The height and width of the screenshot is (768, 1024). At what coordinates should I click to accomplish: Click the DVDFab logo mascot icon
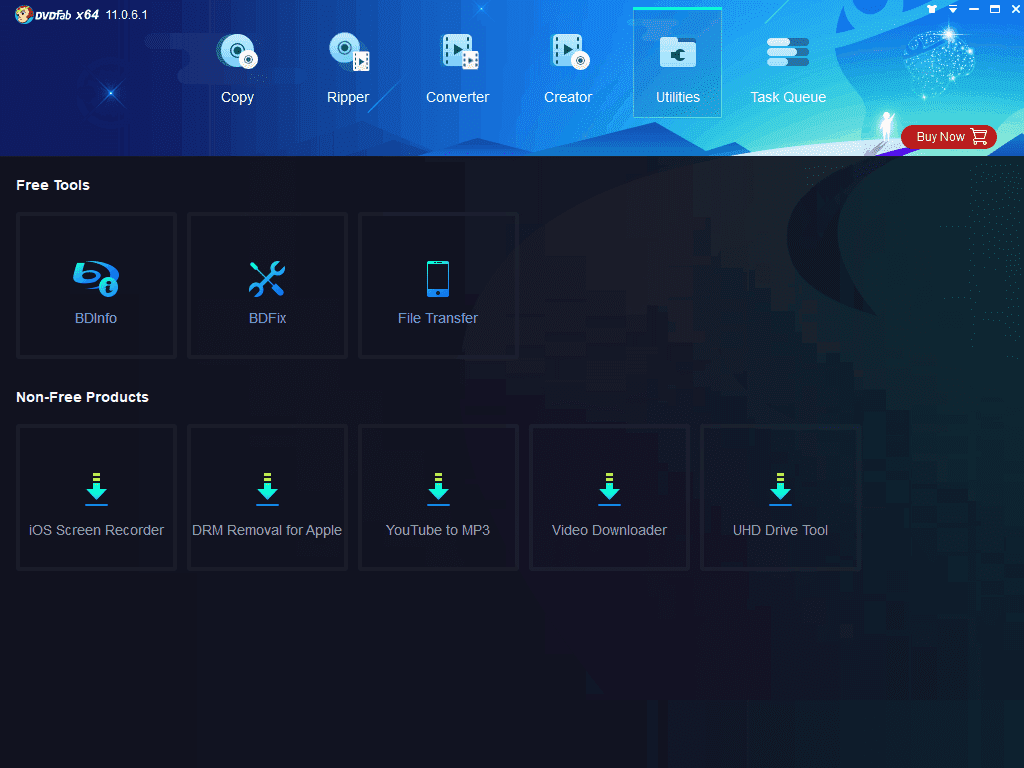pyautogui.click(x=24, y=14)
